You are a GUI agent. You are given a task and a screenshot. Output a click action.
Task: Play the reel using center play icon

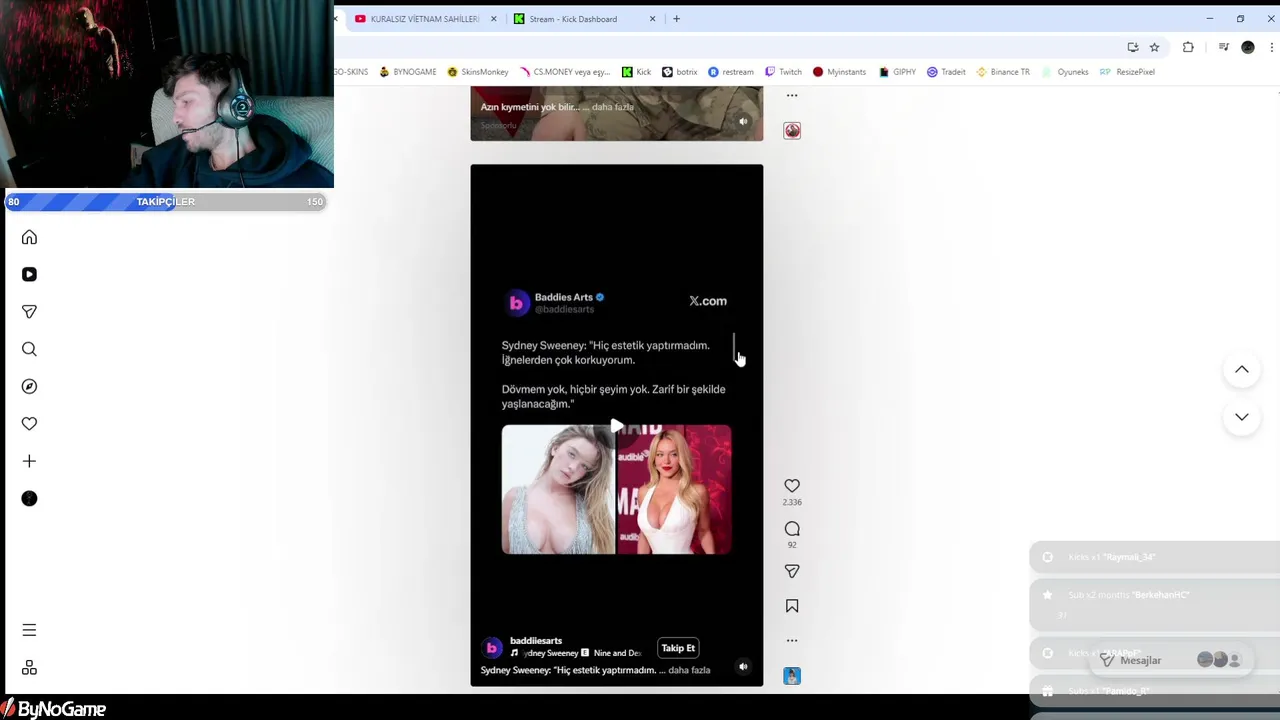[617, 426]
